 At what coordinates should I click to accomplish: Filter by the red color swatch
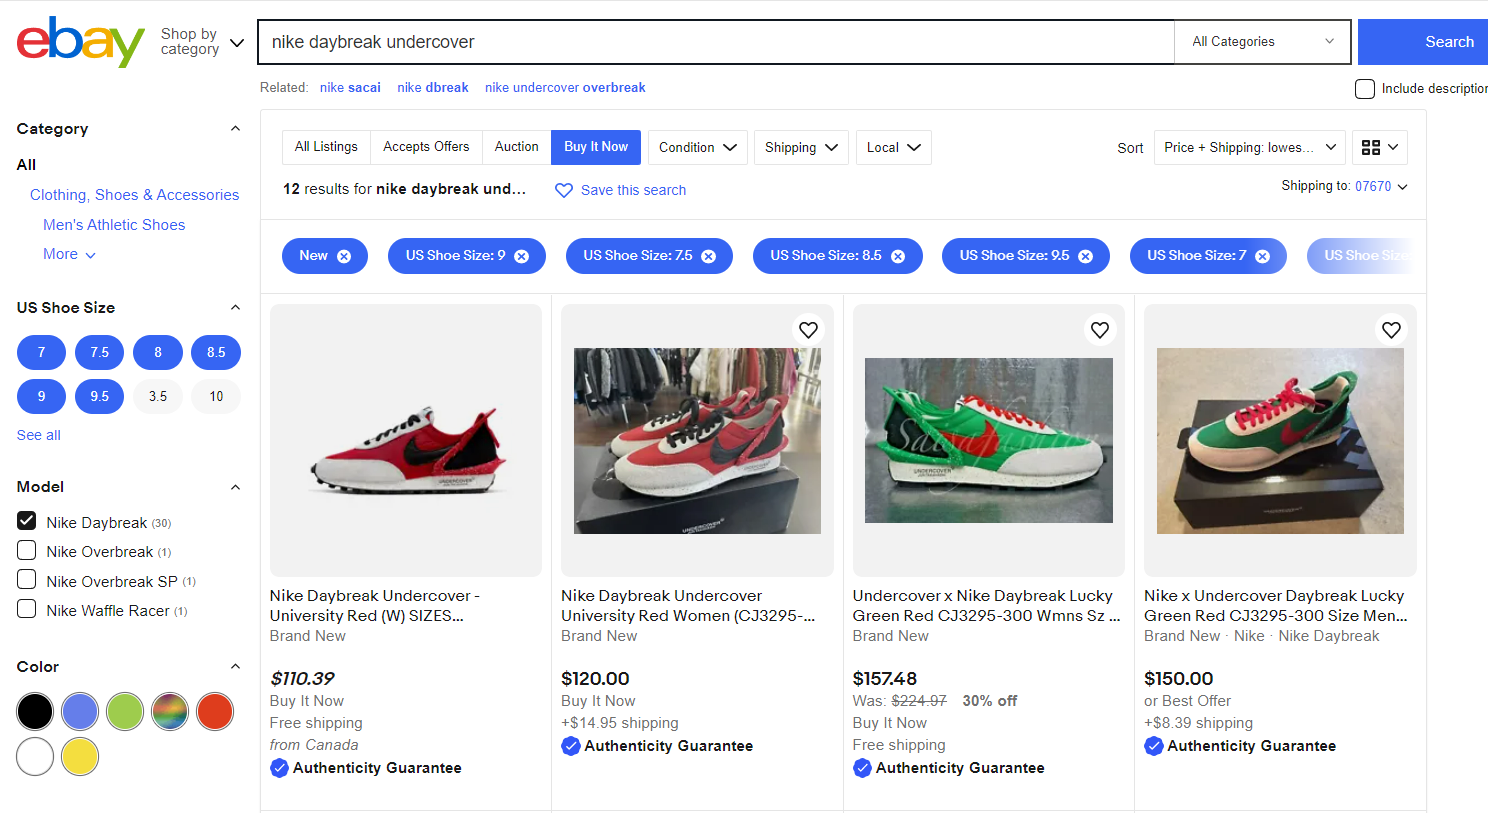215,711
